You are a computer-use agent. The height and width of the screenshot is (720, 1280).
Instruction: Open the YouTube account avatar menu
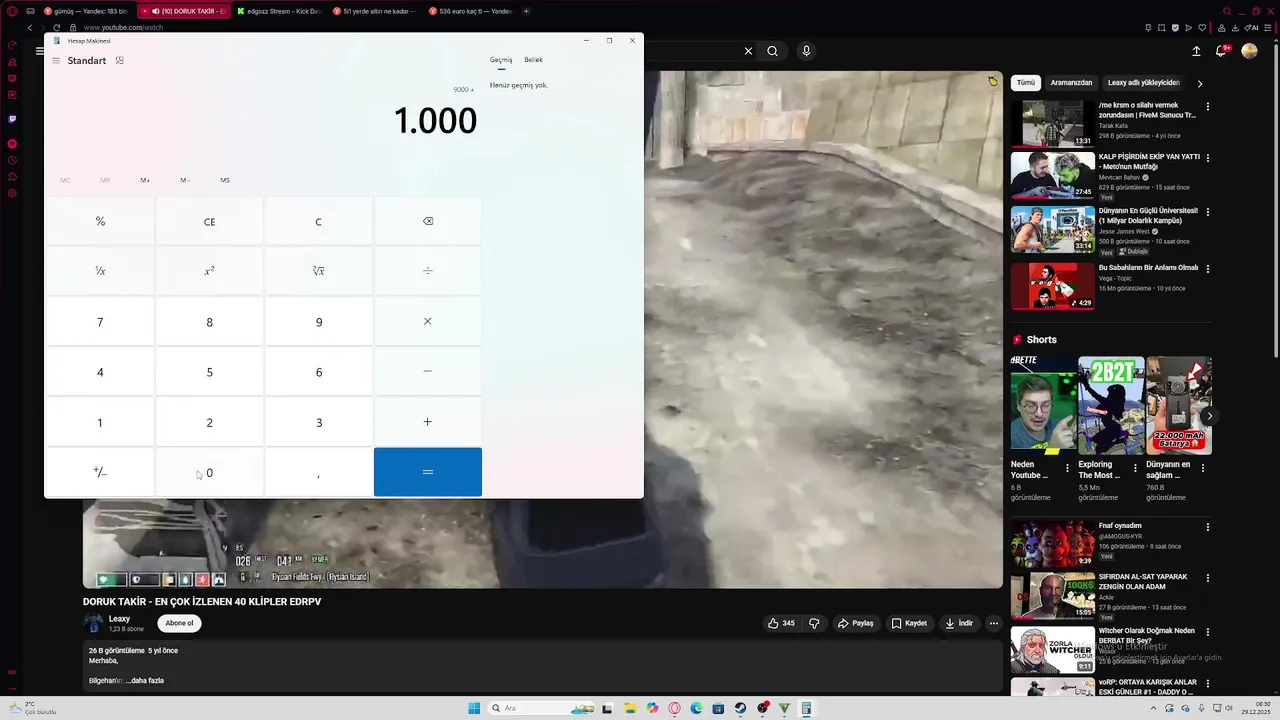pos(1249,51)
